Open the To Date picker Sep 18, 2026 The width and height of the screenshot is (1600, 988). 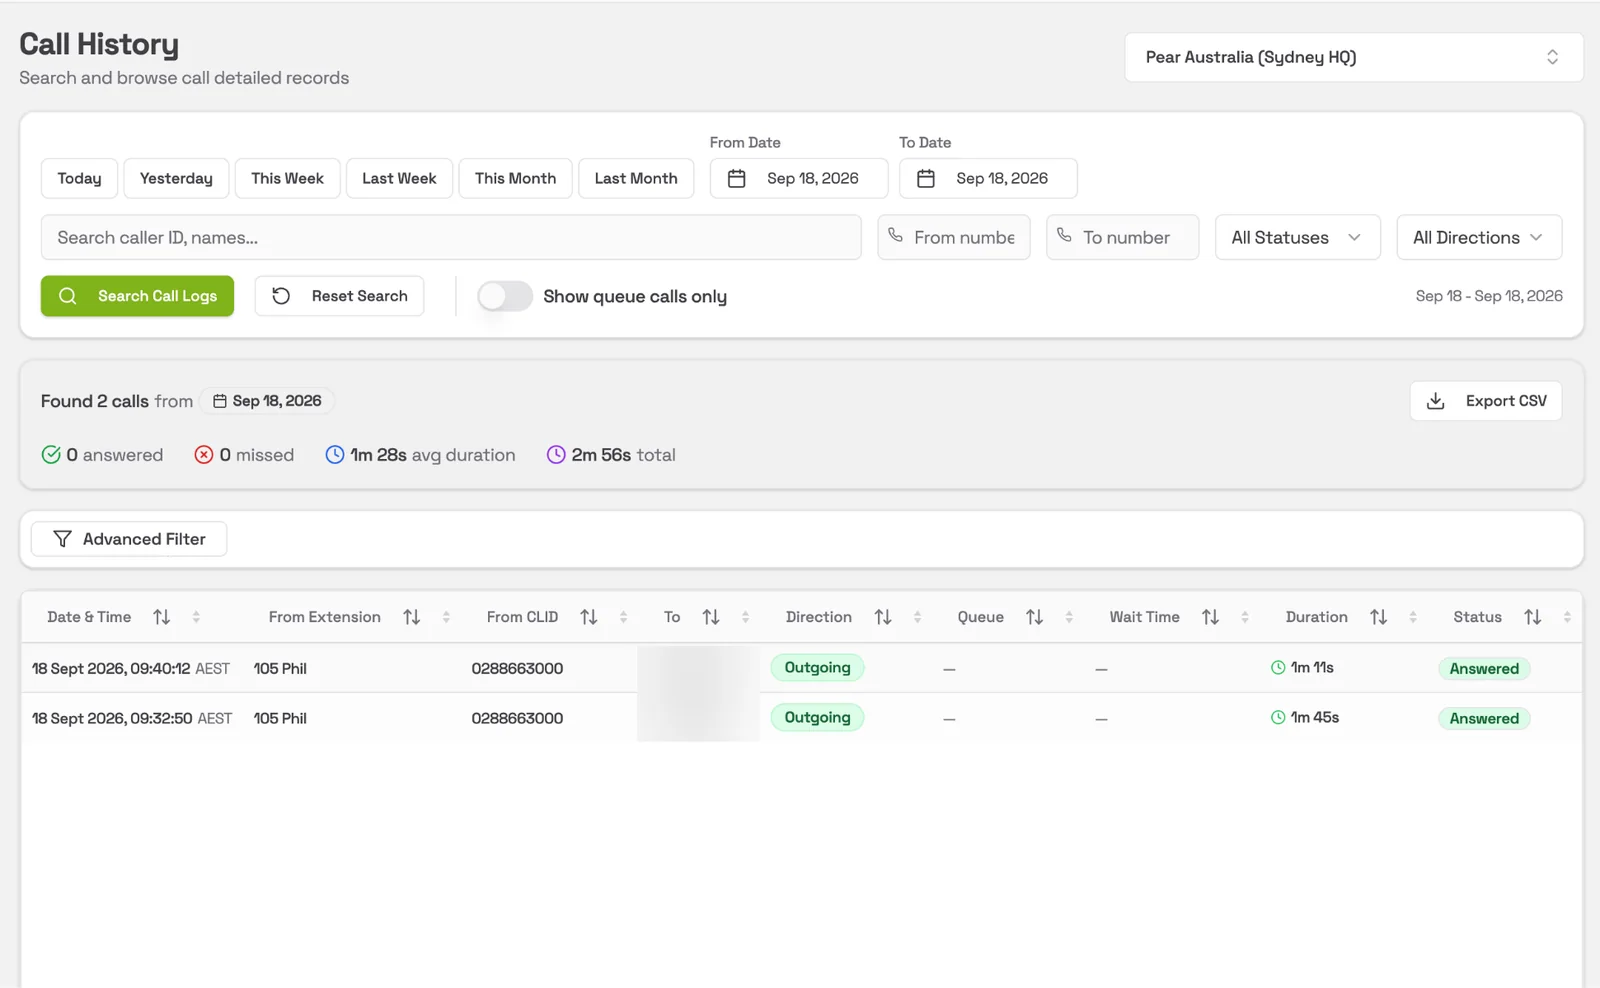[988, 178]
